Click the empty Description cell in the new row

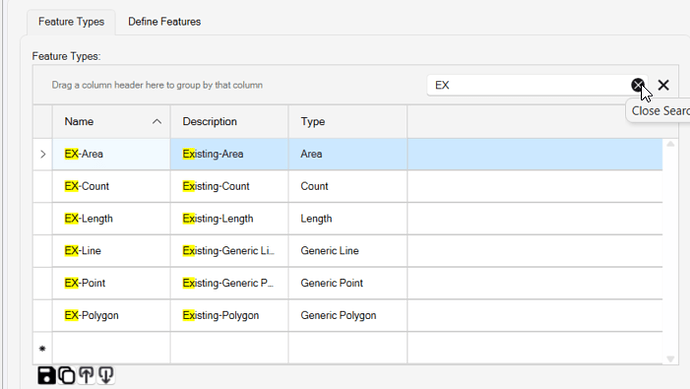229,348
